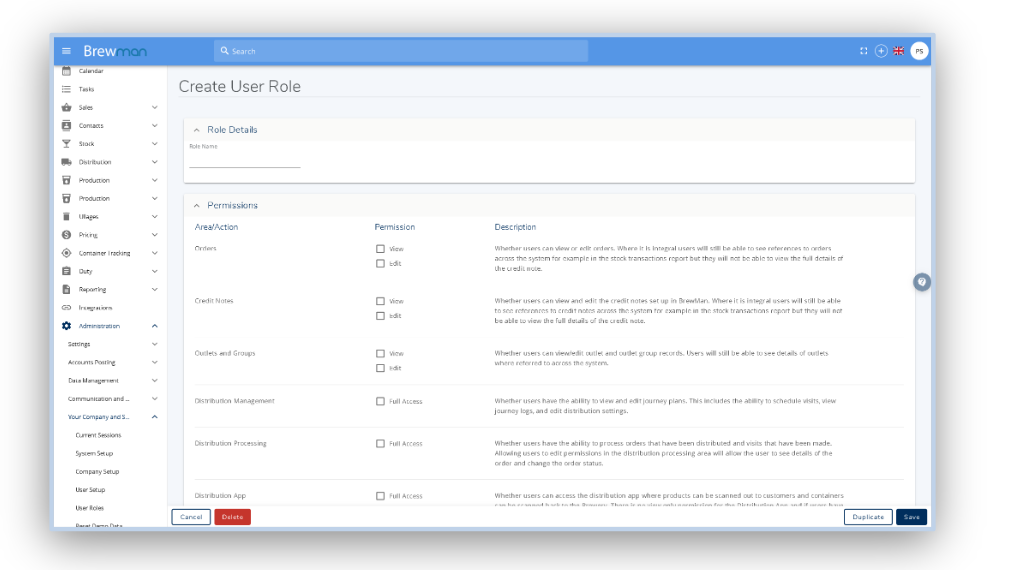Enable View permission for Orders

pos(380,249)
